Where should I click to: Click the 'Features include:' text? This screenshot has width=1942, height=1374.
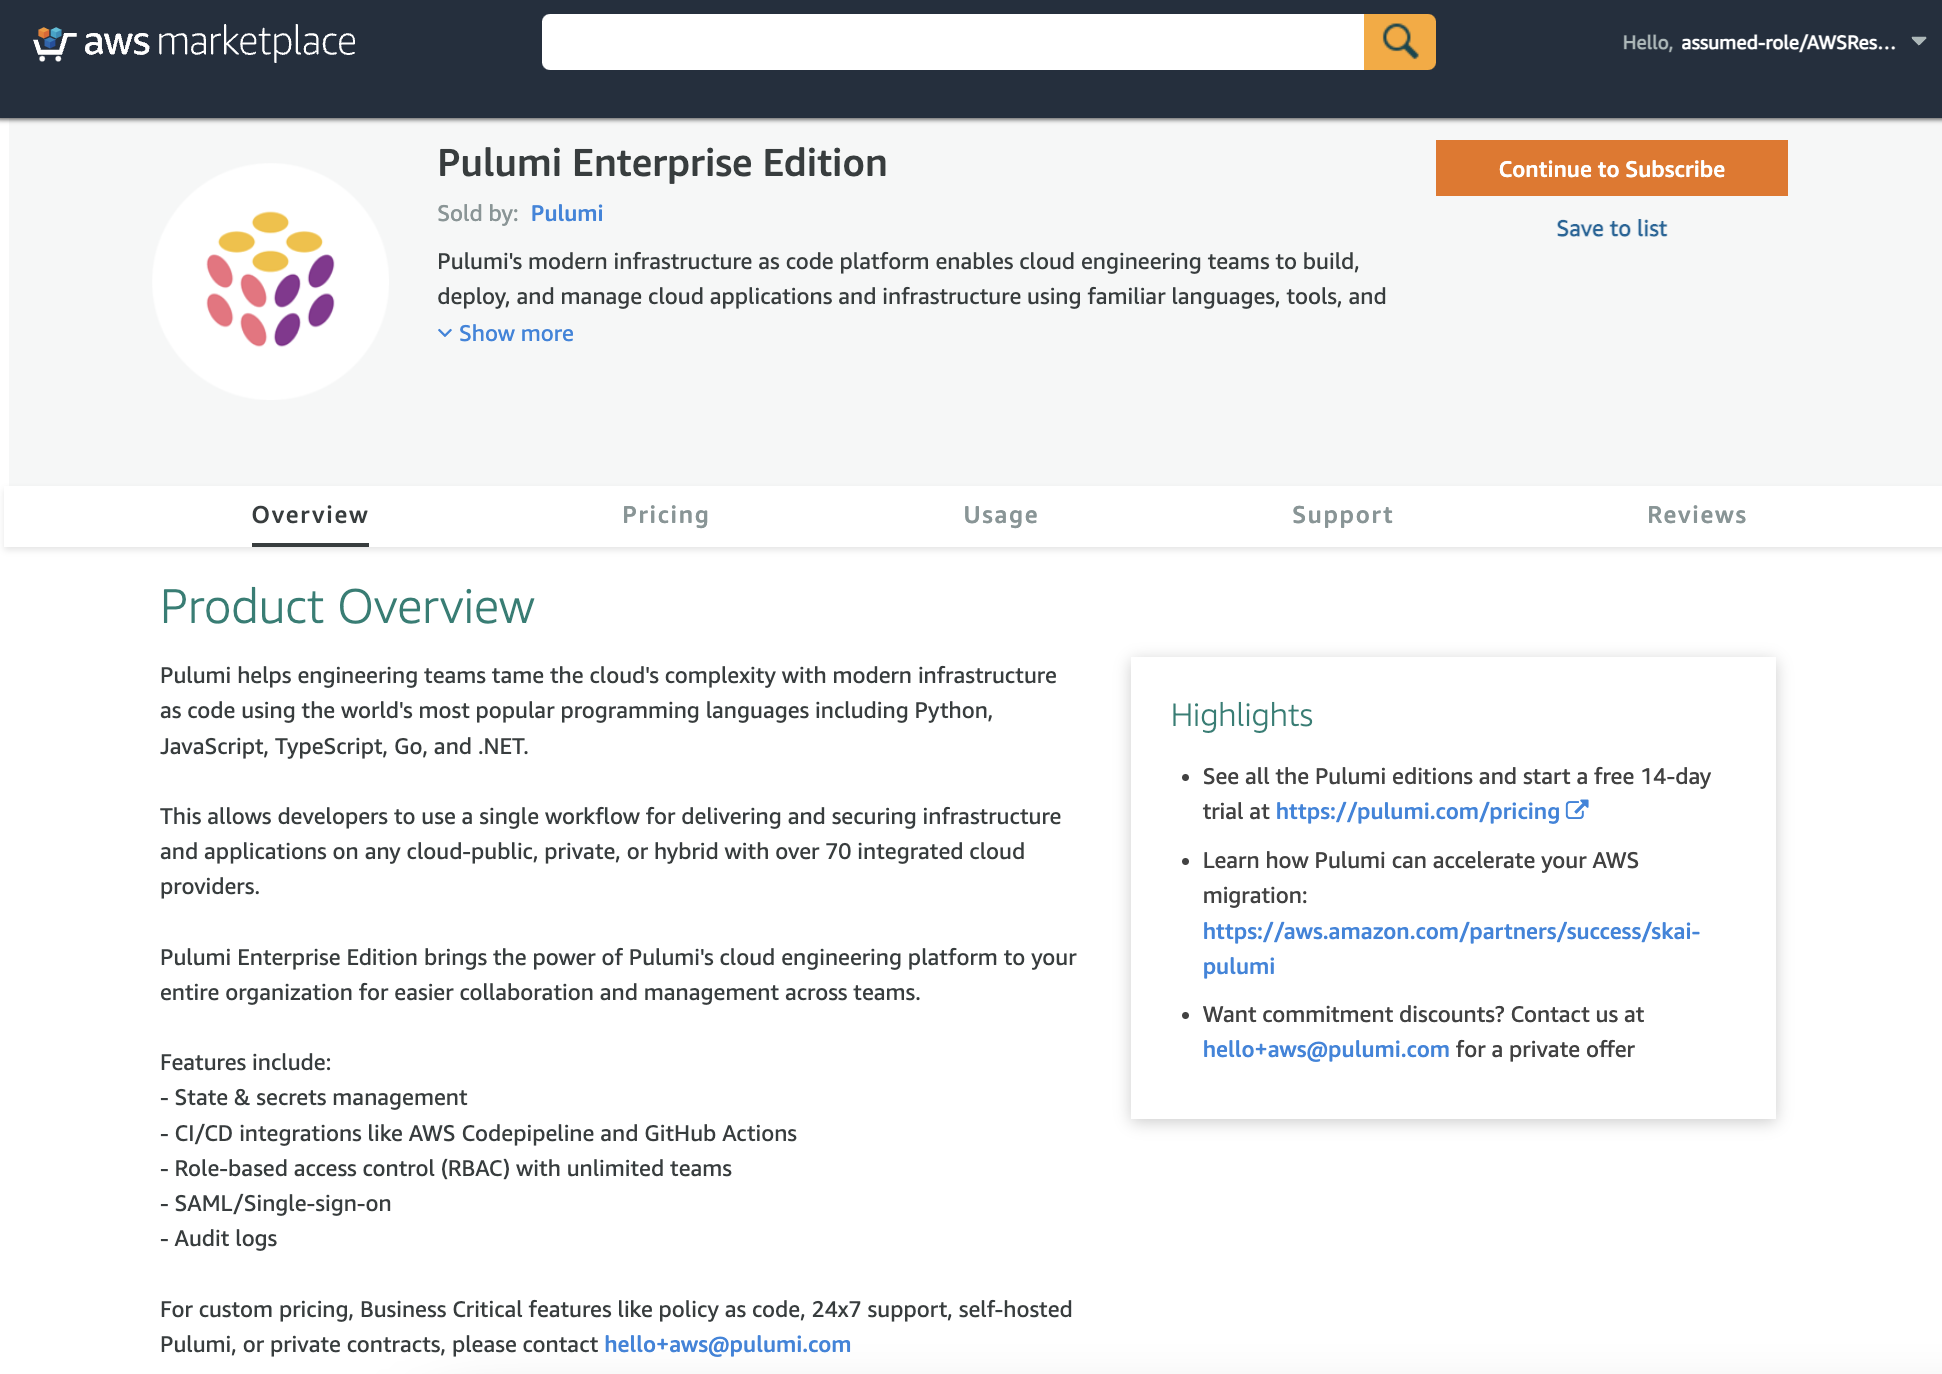pos(245,1062)
